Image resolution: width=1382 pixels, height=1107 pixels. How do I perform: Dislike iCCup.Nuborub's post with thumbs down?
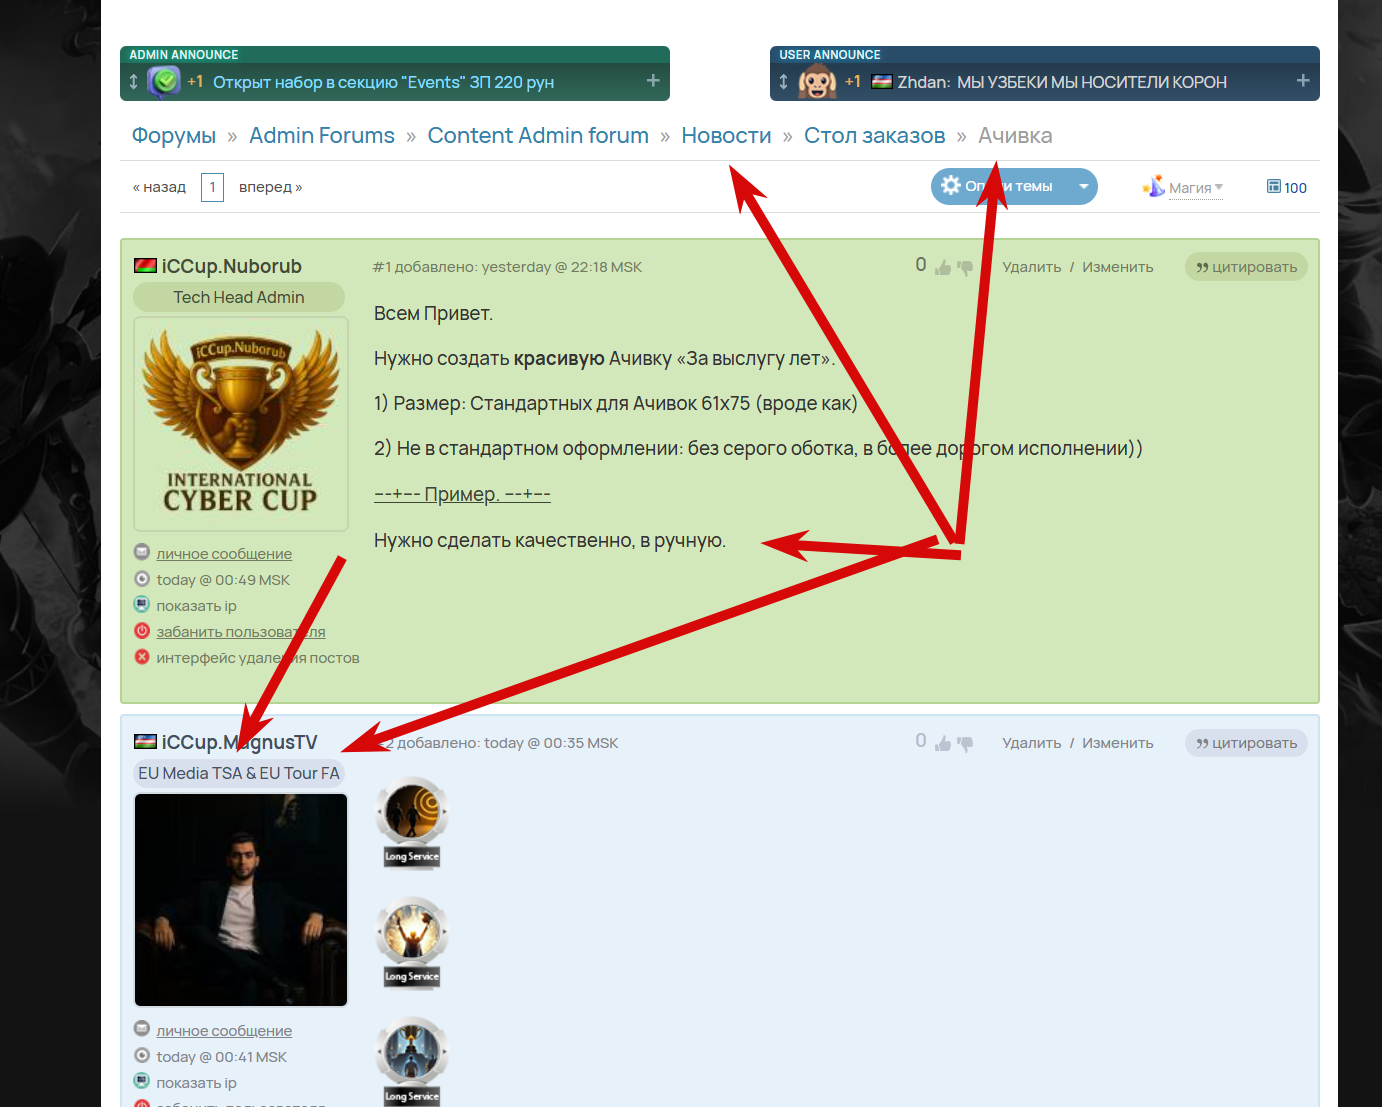[965, 267]
